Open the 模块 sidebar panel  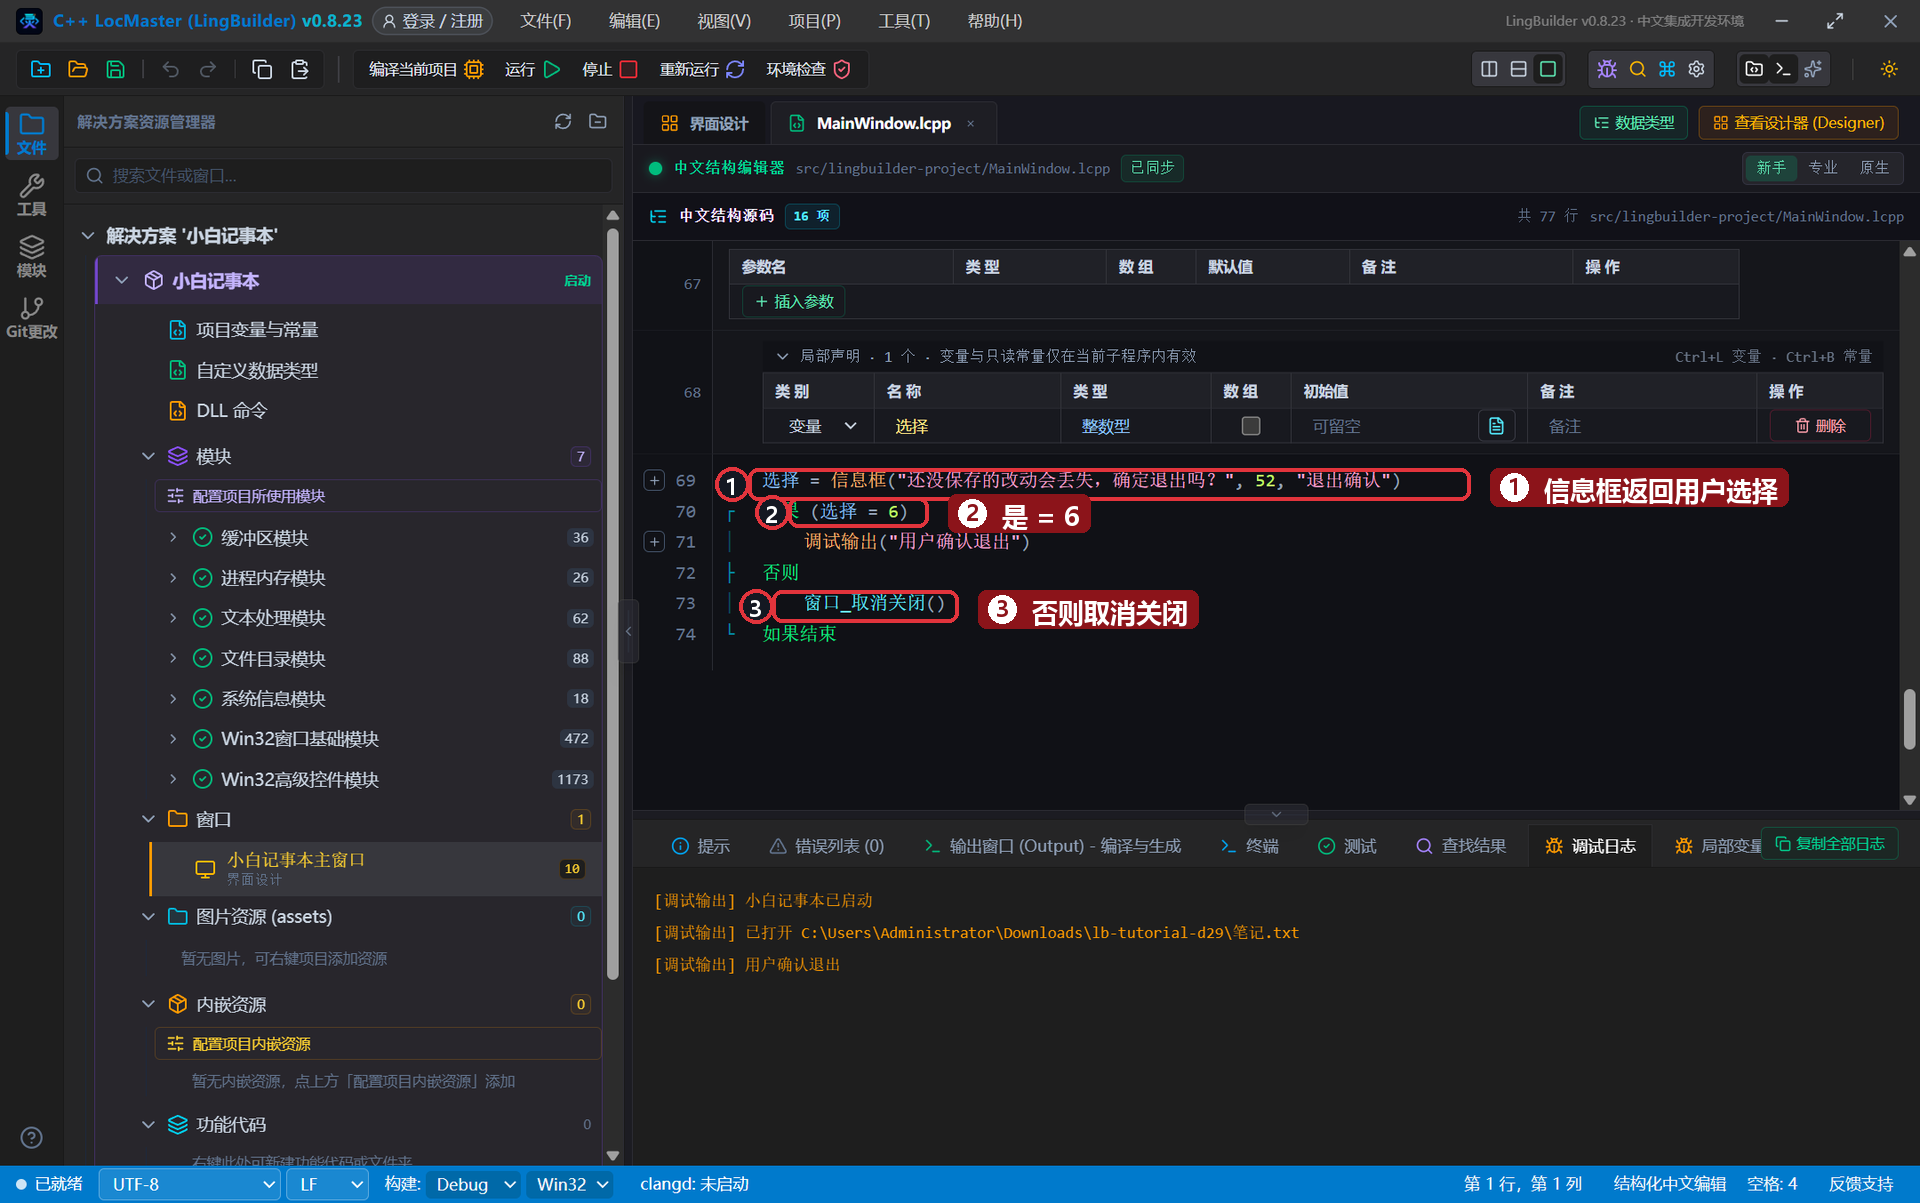coord(32,257)
